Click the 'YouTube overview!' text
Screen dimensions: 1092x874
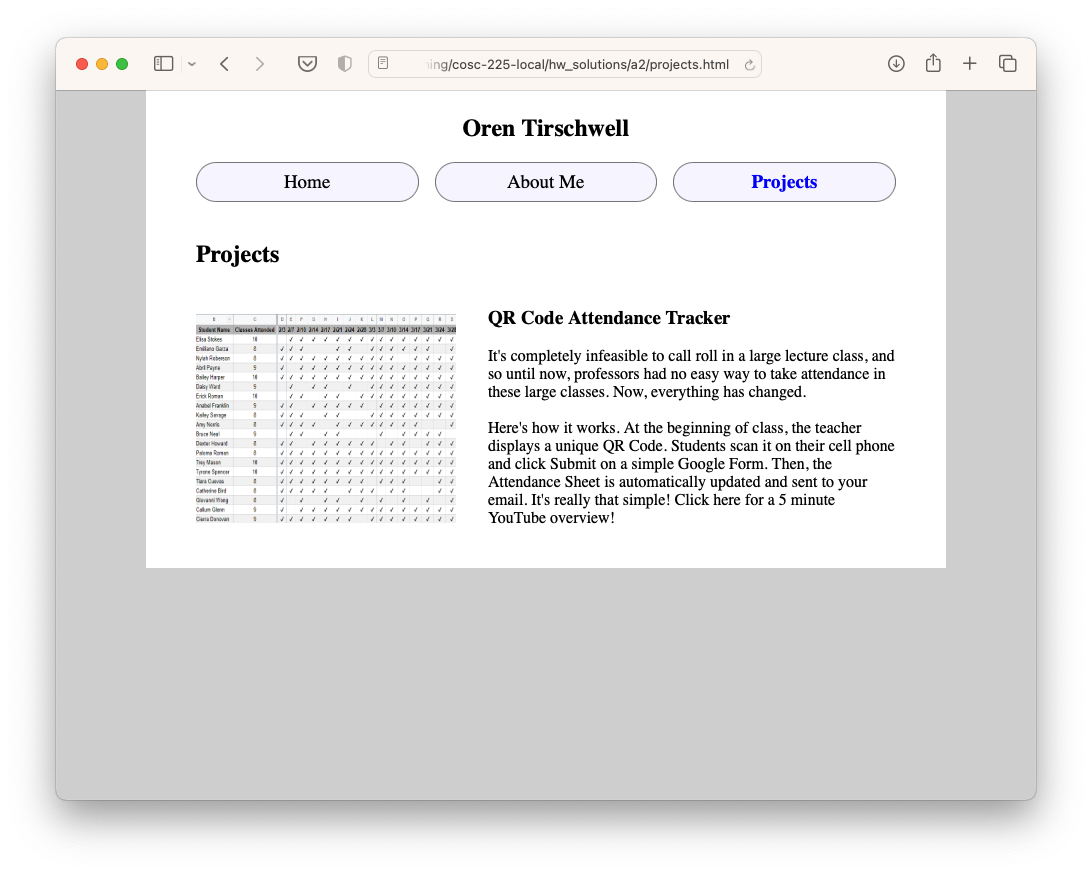[551, 518]
